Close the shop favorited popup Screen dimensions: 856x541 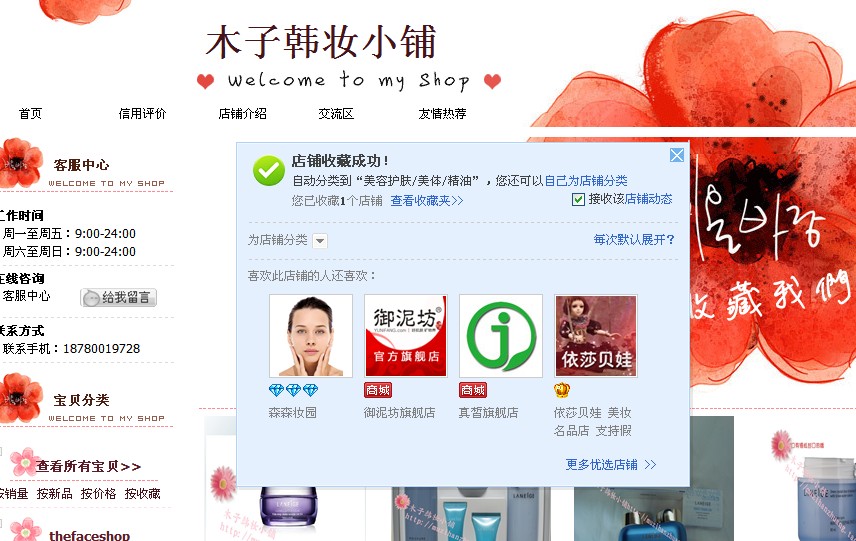676,155
